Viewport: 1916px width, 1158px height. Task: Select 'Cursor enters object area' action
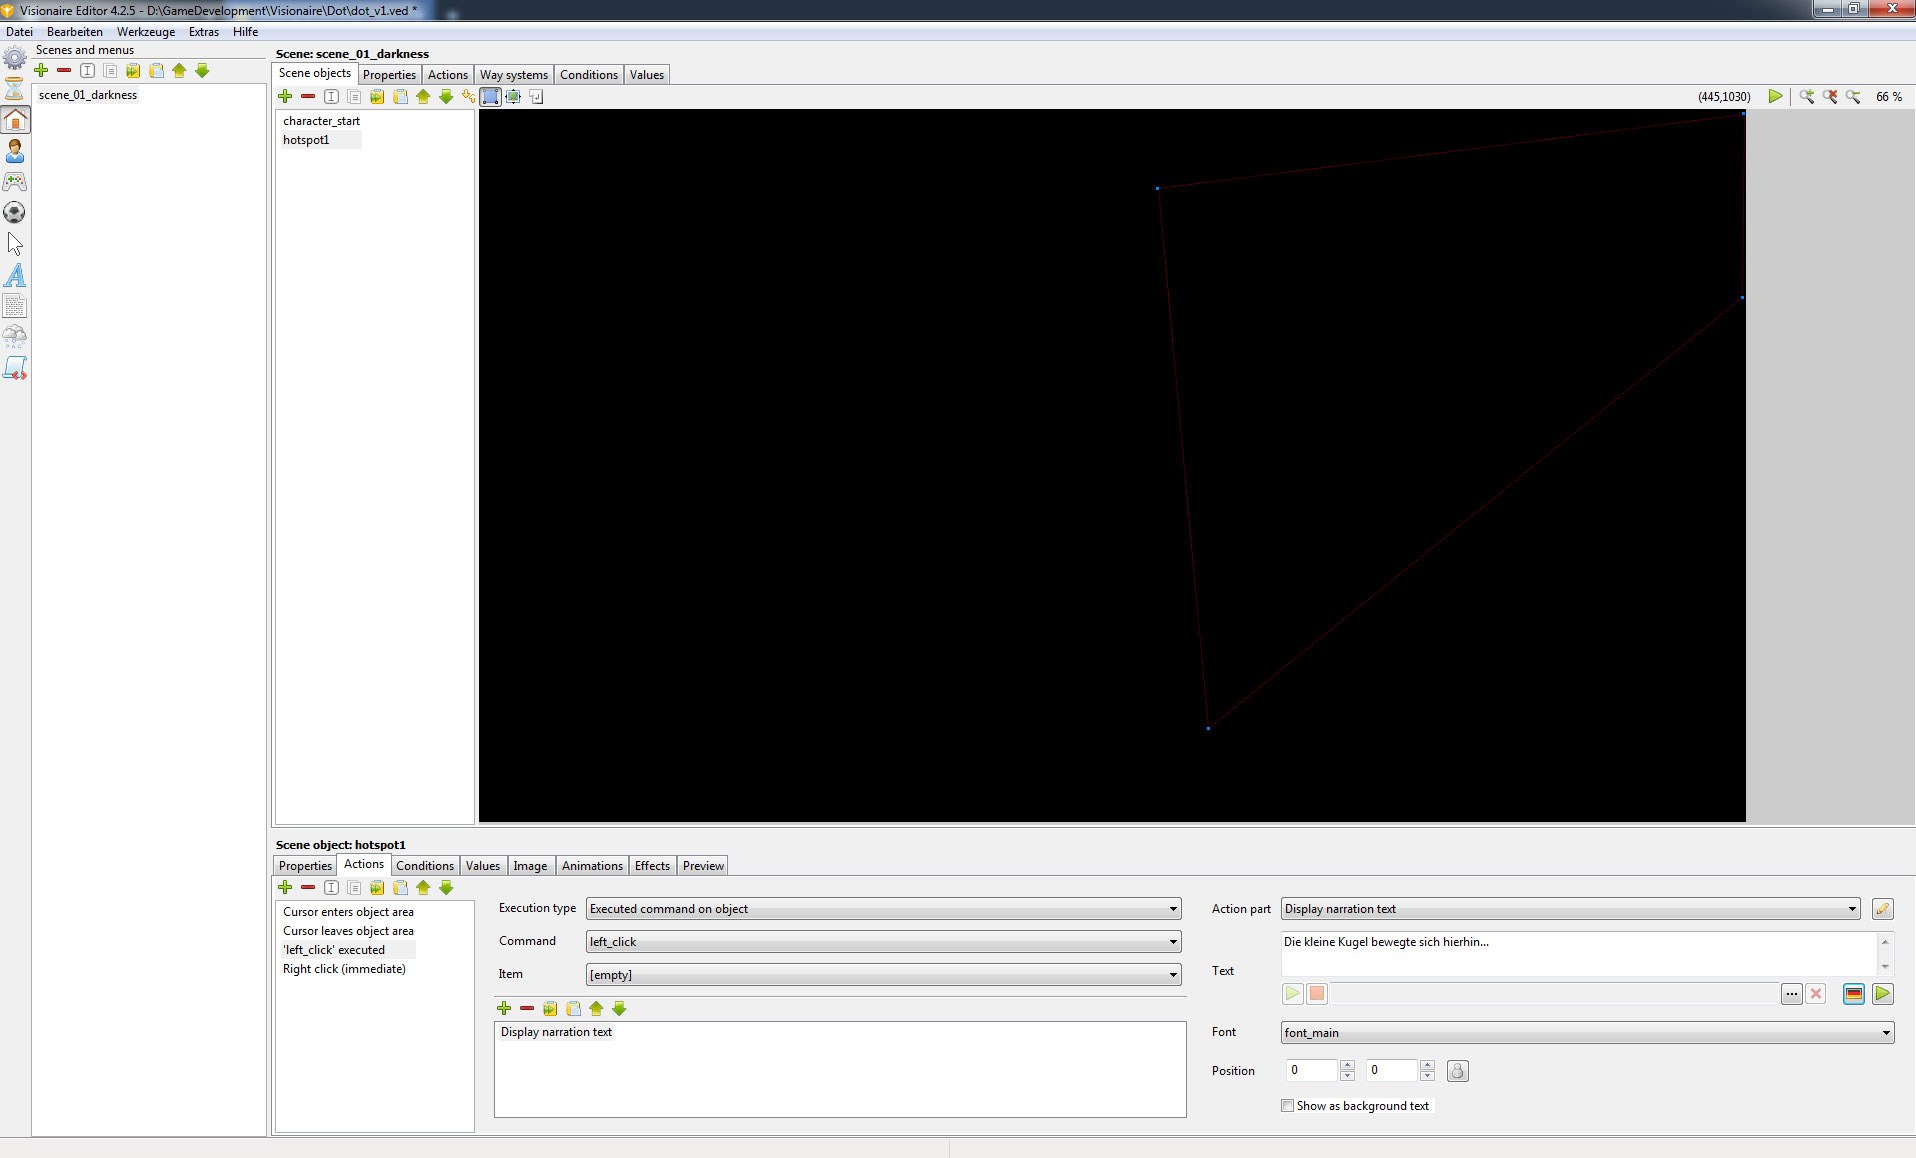click(348, 912)
